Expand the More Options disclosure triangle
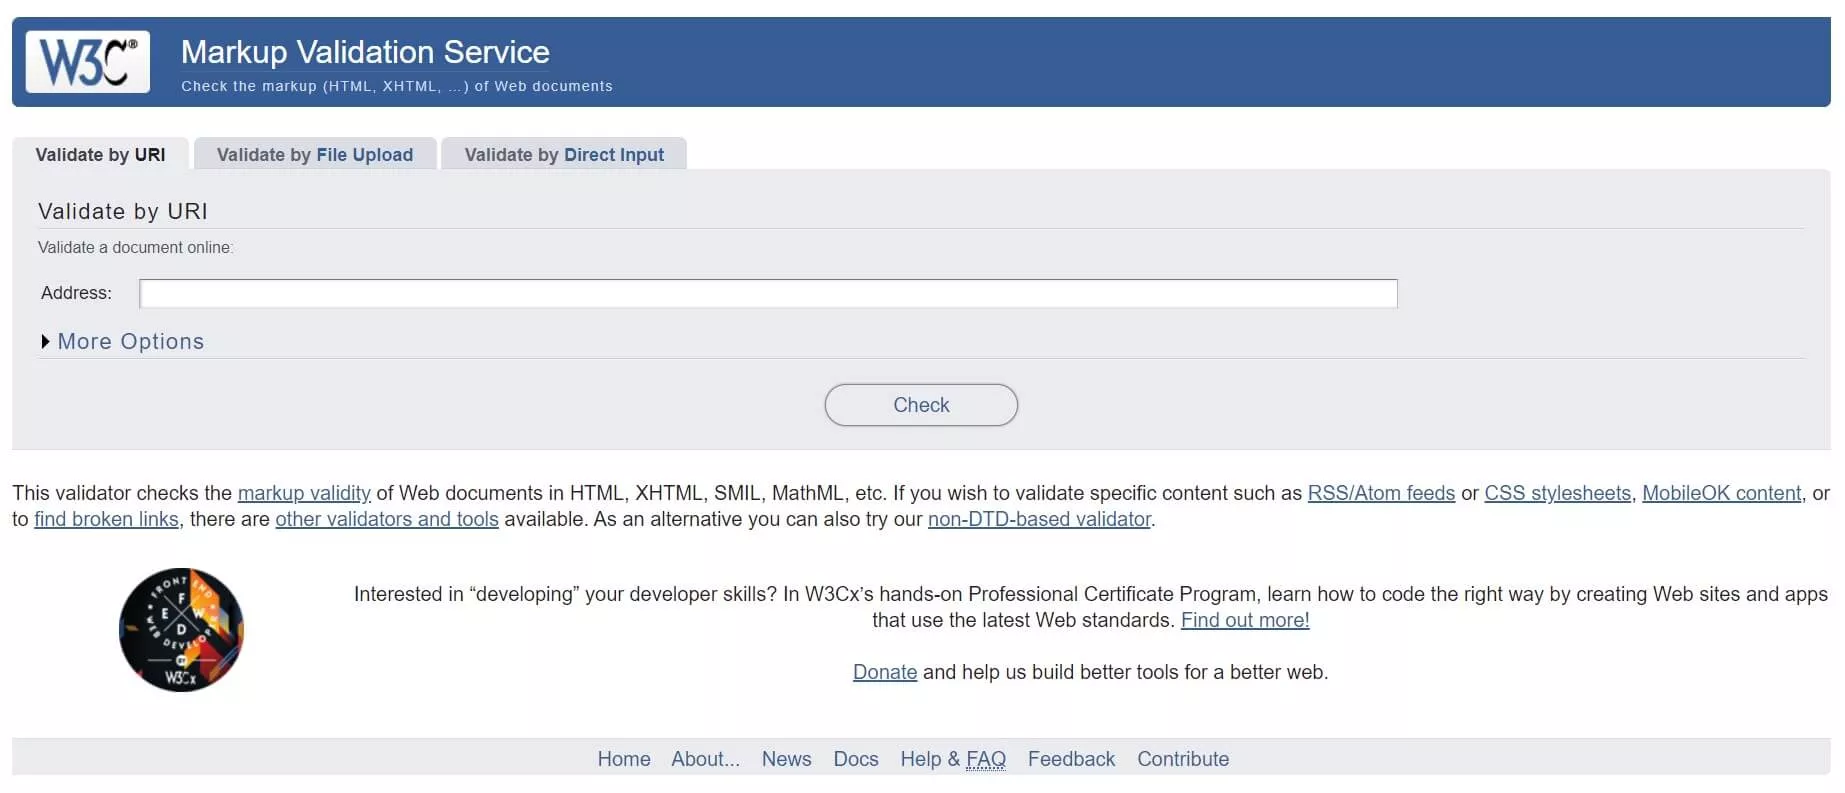Image resolution: width=1845 pixels, height=793 pixels. click(46, 342)
